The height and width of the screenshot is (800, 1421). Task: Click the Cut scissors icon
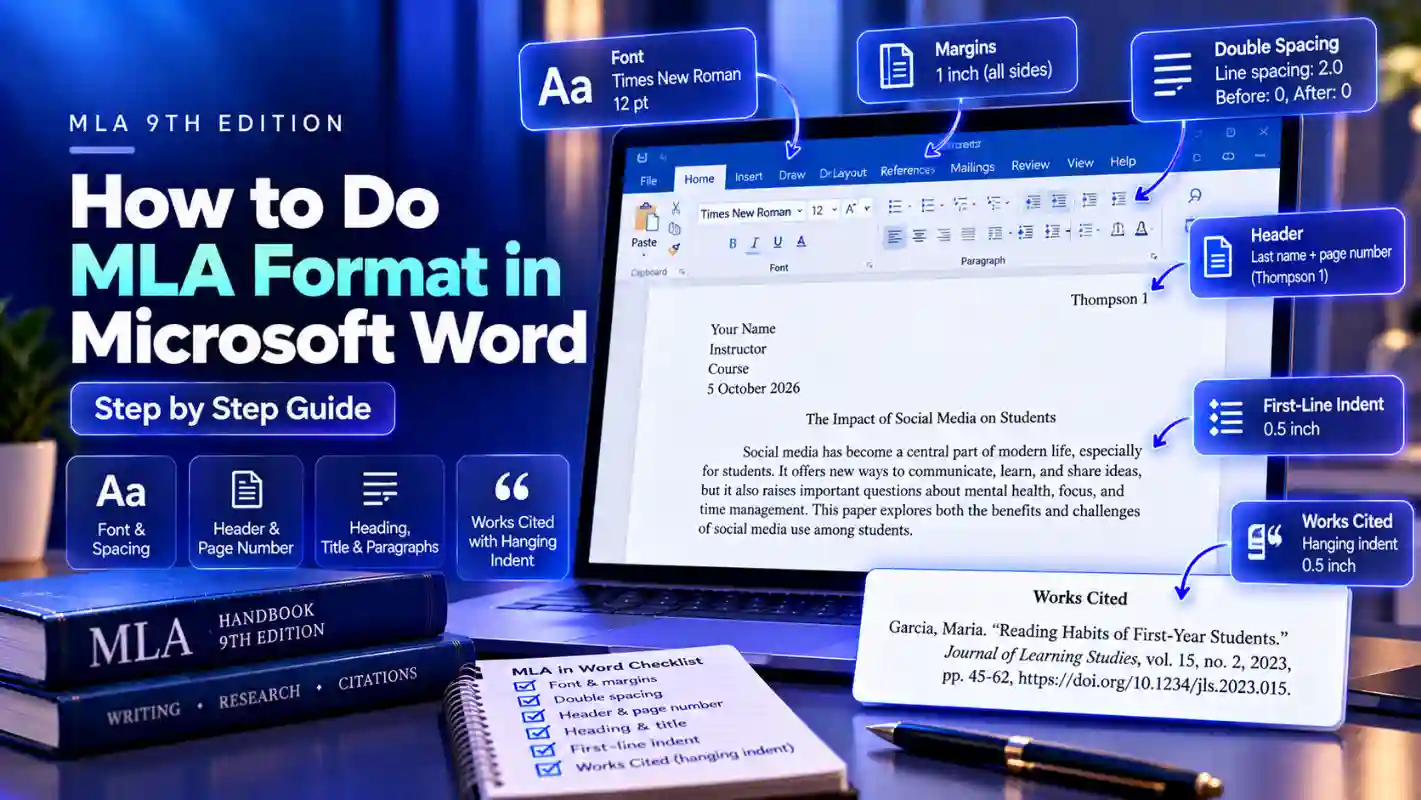[x=676, y=208]
